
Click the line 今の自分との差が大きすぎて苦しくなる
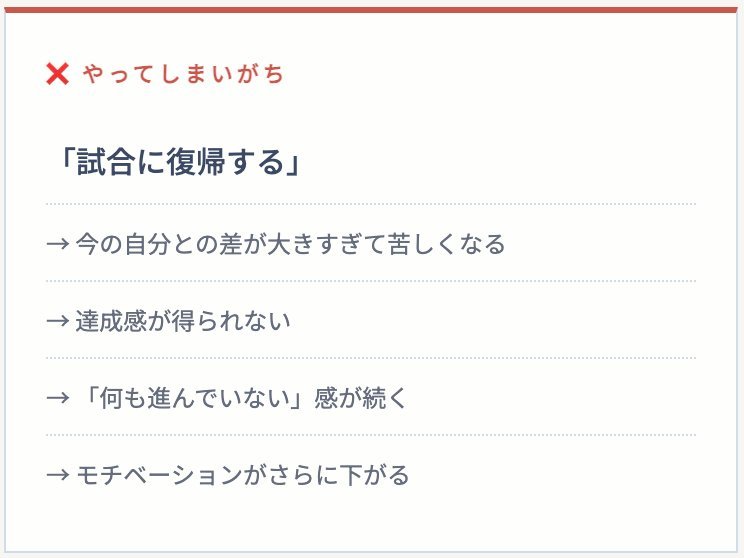point(290,244)
